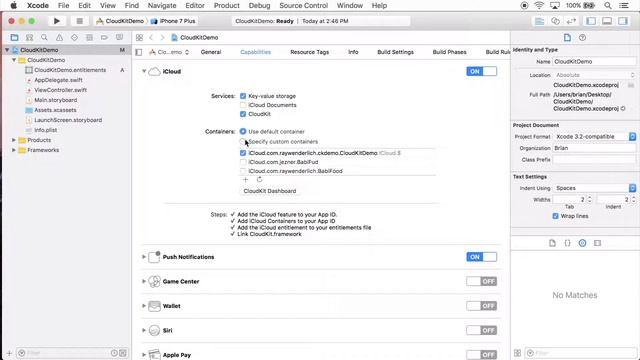Show the Code Snippet library
Viewport: 640px width, 360px height.
point(567,243)
